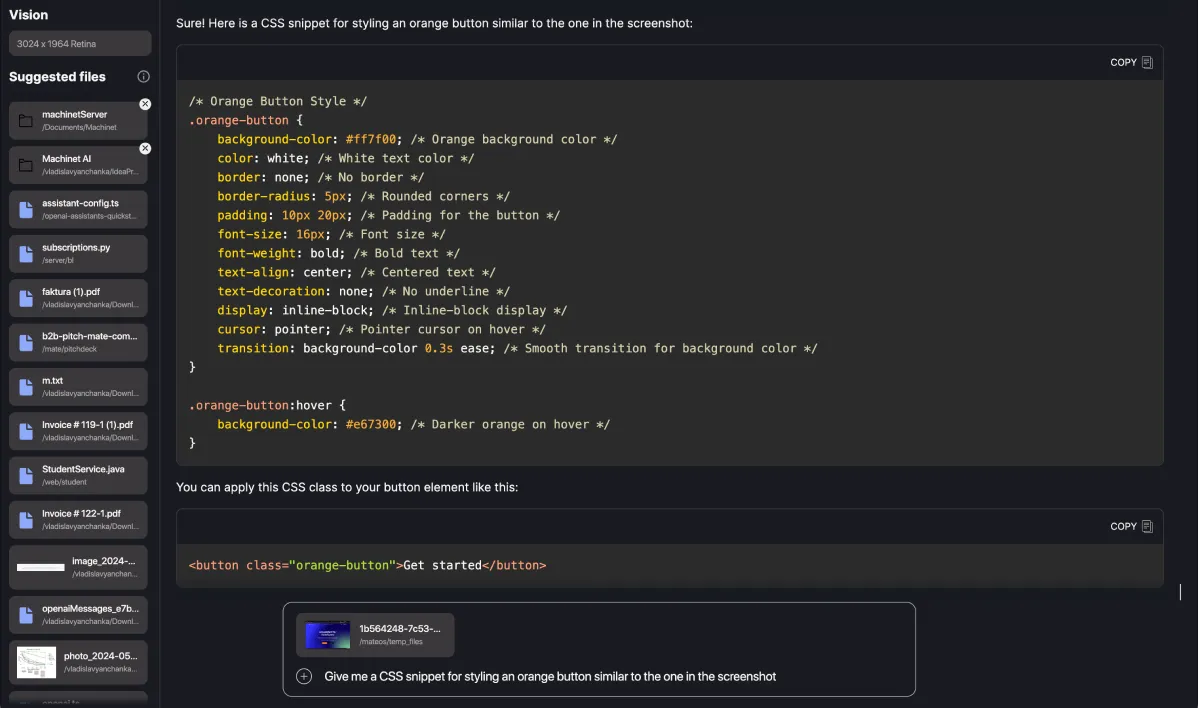Select the assistant-config.ts file icon

point(27,209)
